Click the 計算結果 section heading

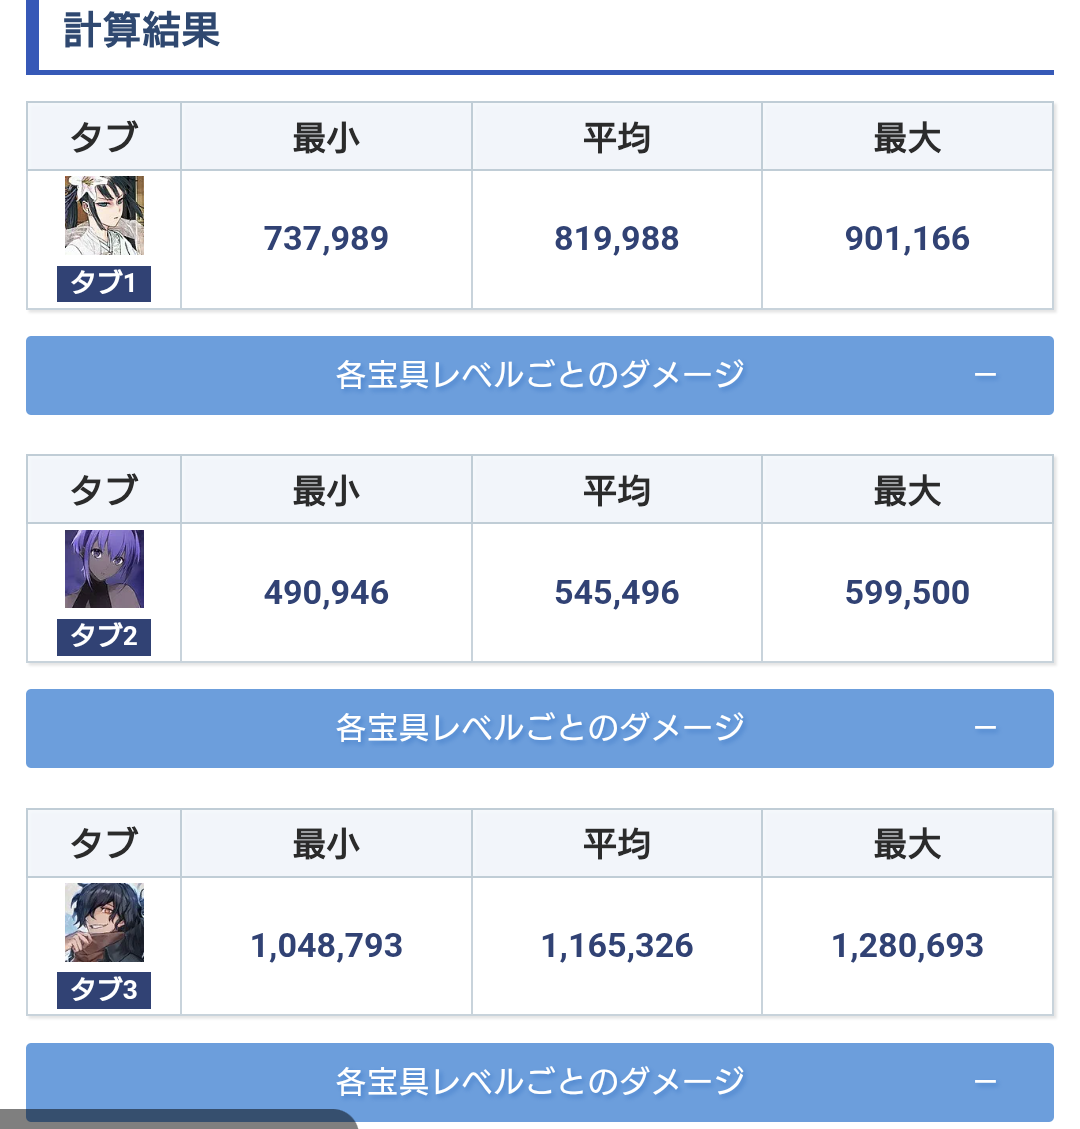(x=142, y=31)
